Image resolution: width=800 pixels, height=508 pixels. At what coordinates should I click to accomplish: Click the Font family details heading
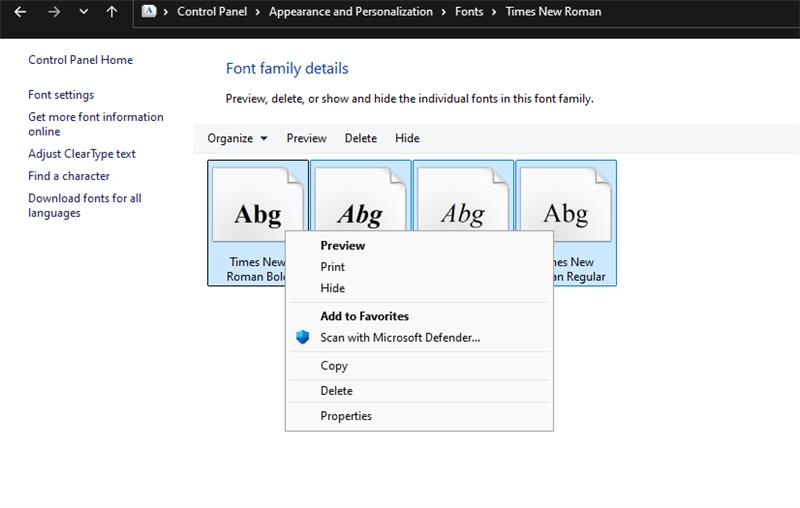click(x=287, y=68)
